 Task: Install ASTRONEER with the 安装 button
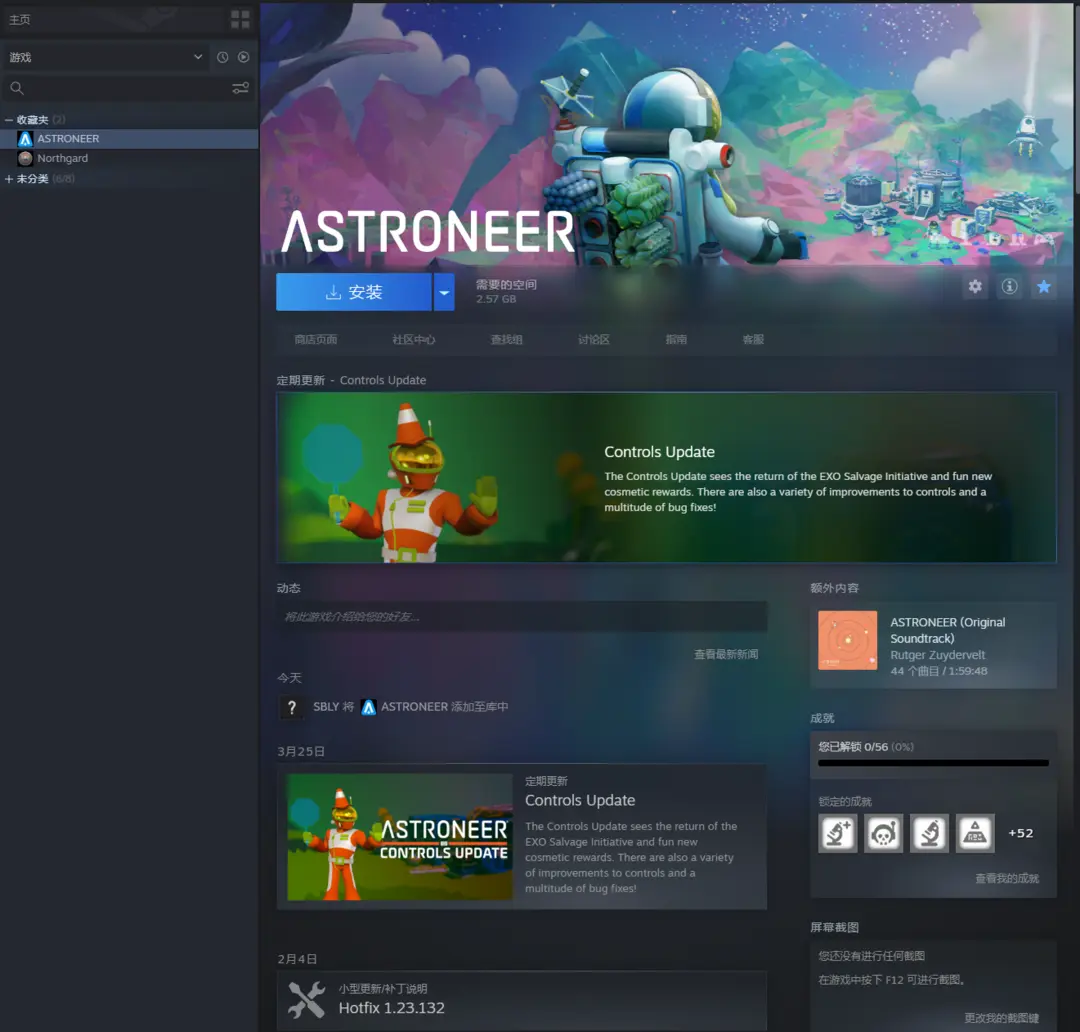354,292
